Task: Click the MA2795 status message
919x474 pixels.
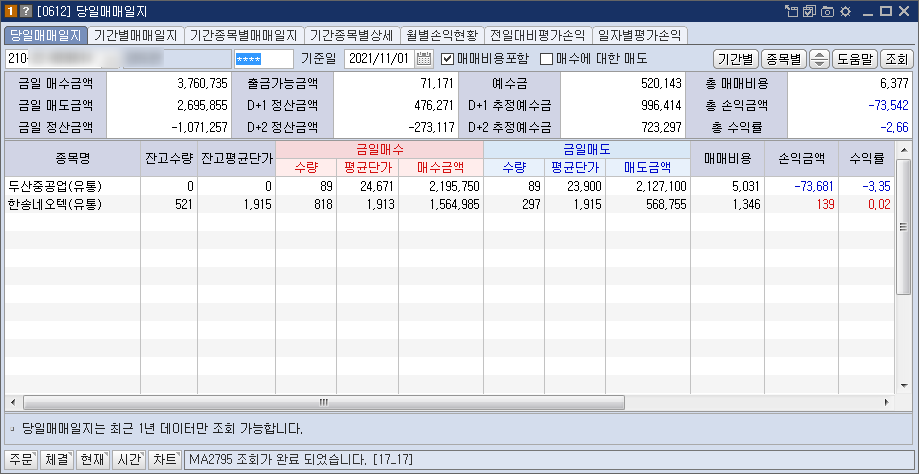Action: tap(301, 460)
